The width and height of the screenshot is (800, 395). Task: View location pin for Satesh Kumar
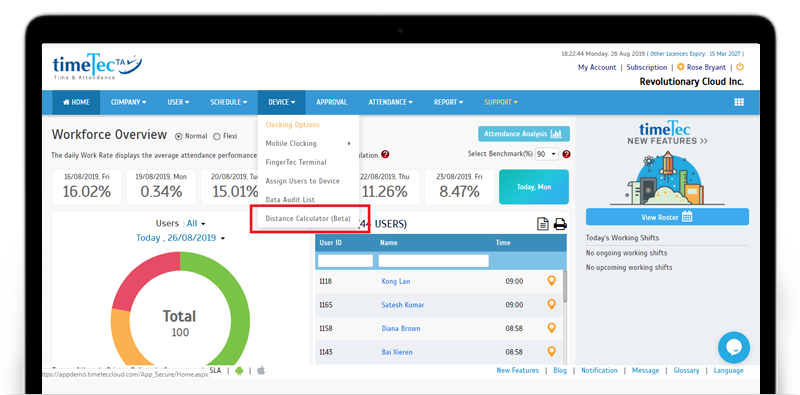(551, 304)
